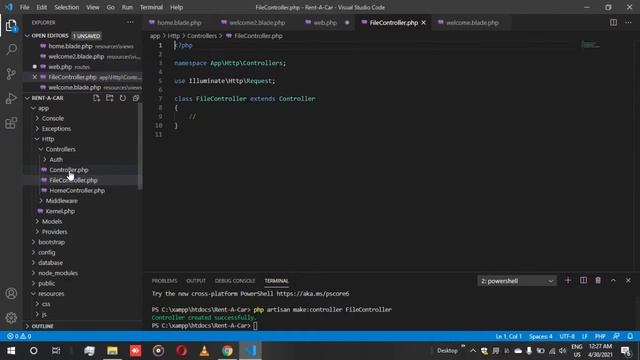Switch to welcome2.blade.php tab
The height and width of the screenshot is (360, 640).
pyautogui.click(x=257, y=22)
